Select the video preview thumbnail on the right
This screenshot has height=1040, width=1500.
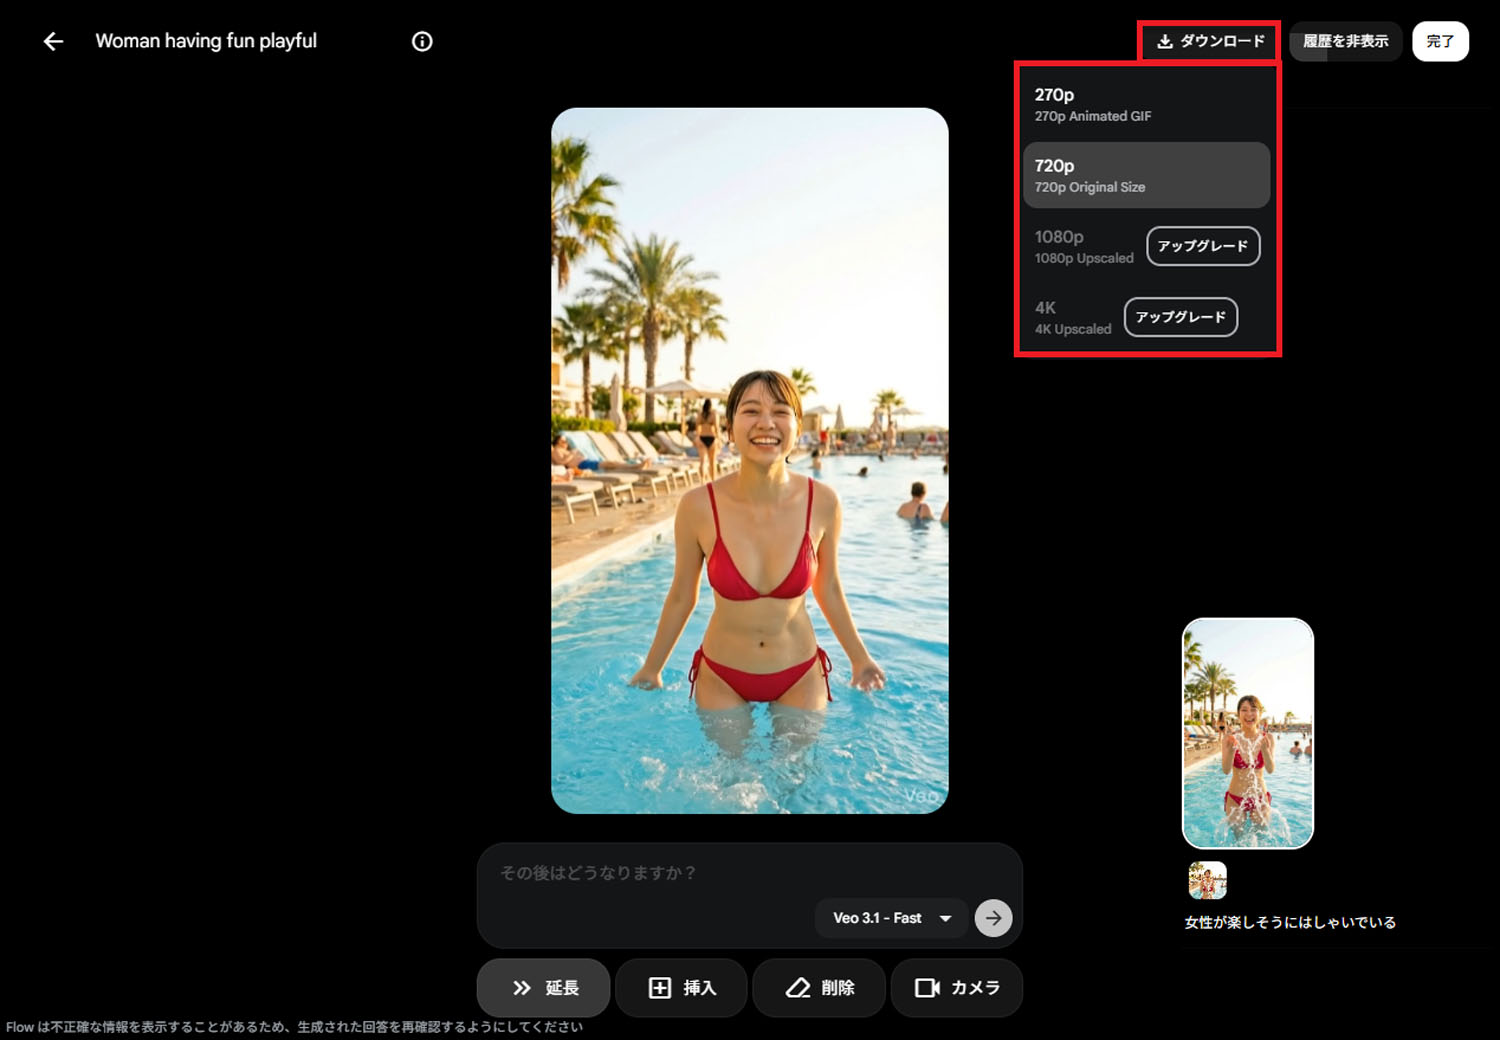[1247, 732]
